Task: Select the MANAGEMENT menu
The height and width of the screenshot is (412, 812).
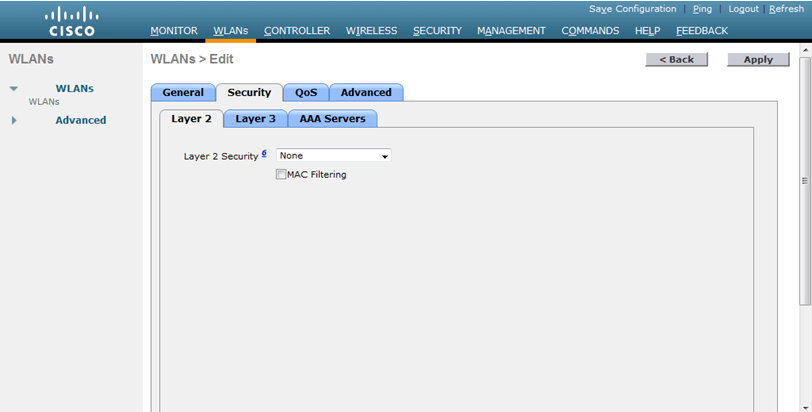Action: (511, 31)
